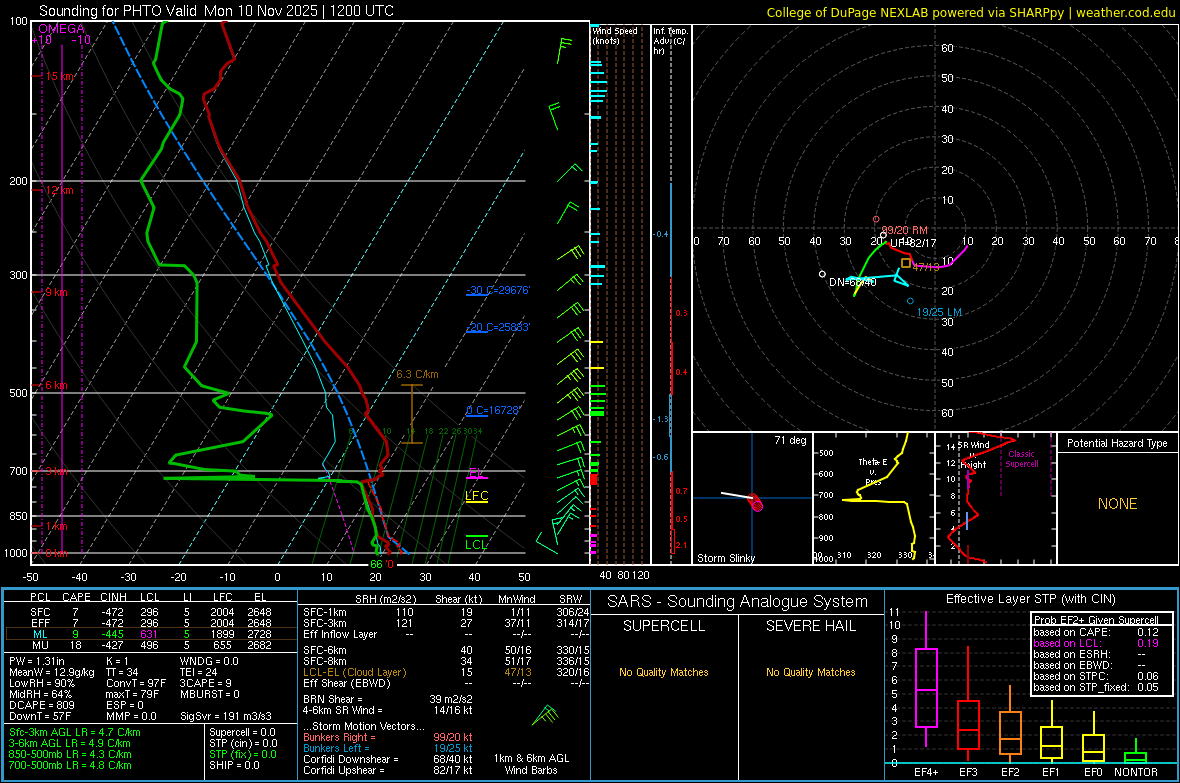Click the blue 'Bunkers Left =' storm motion row

[388, 748]
